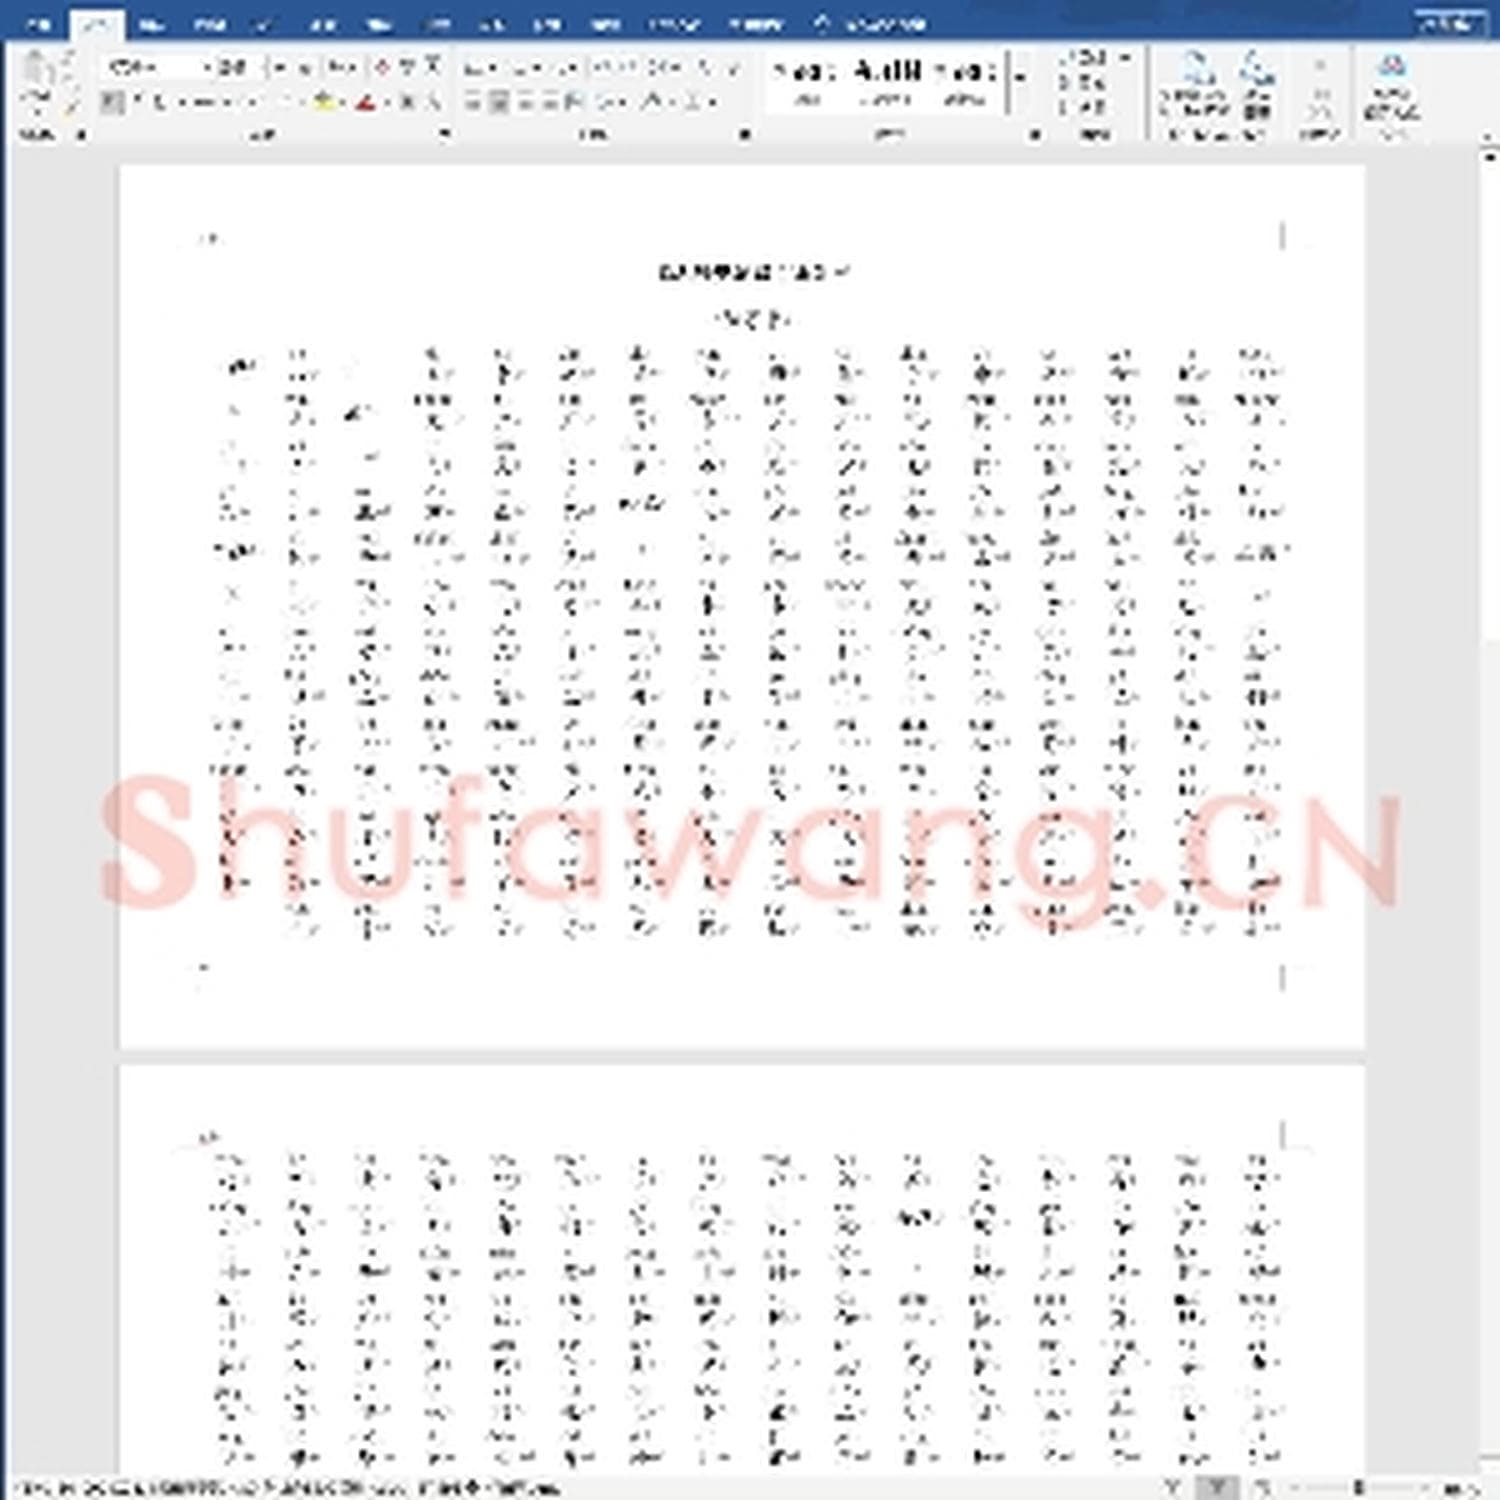Toggle Bold formatting
Image resolution: width=1500 pixels, height=1500 pixels.
coord(112,101)
